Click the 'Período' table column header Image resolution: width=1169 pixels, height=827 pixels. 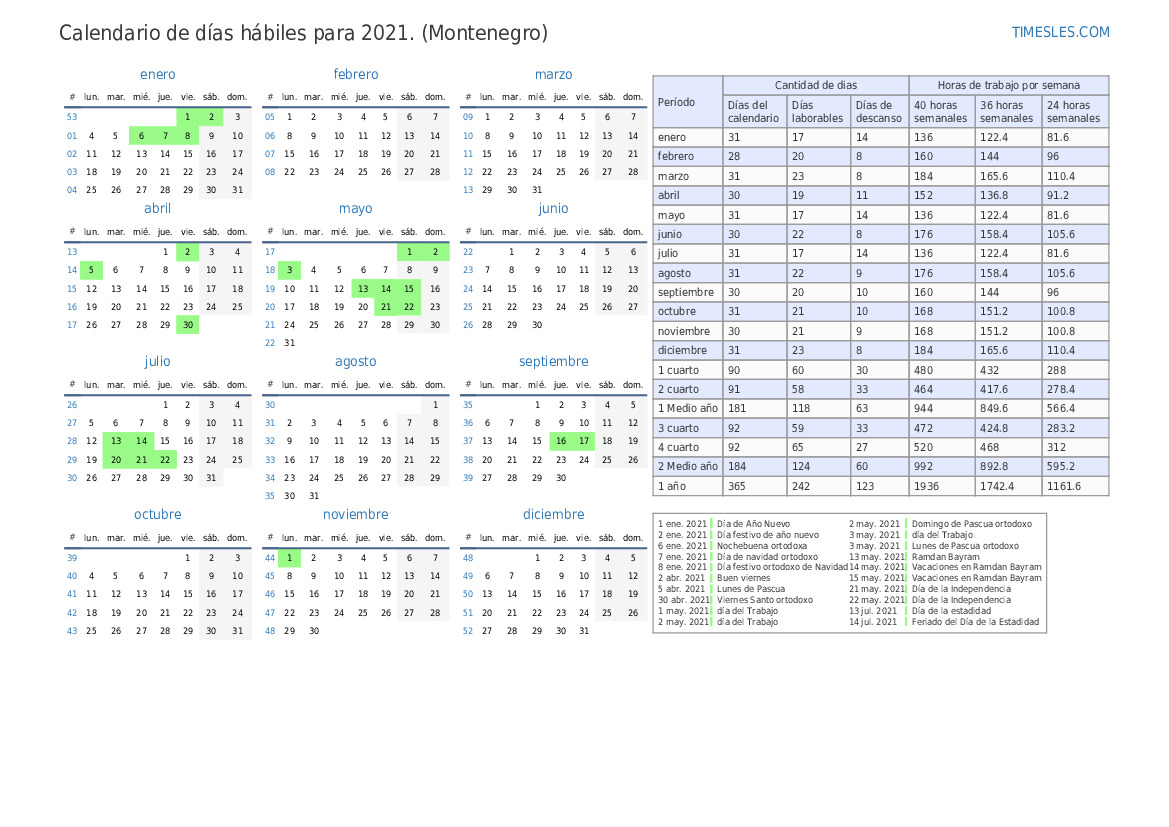click(677, 102)
